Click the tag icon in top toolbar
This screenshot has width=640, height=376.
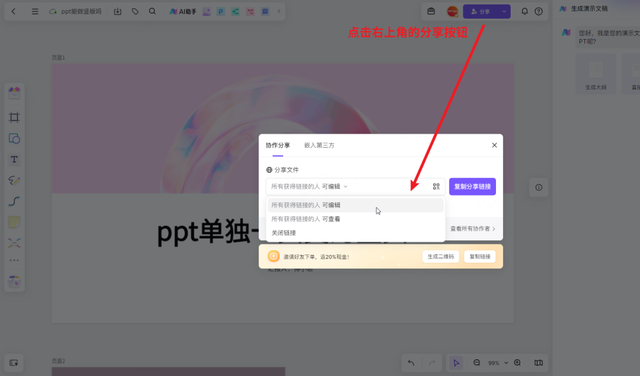pyautogui.click(x=135, y=11)
